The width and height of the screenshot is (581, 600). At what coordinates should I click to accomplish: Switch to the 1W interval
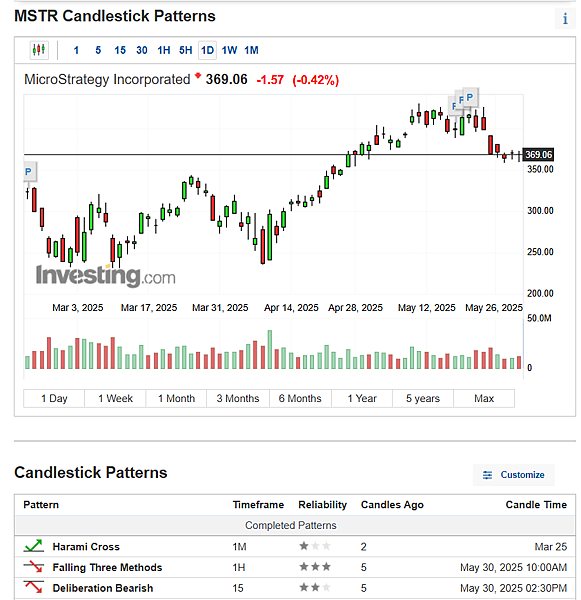coord(229,50)
